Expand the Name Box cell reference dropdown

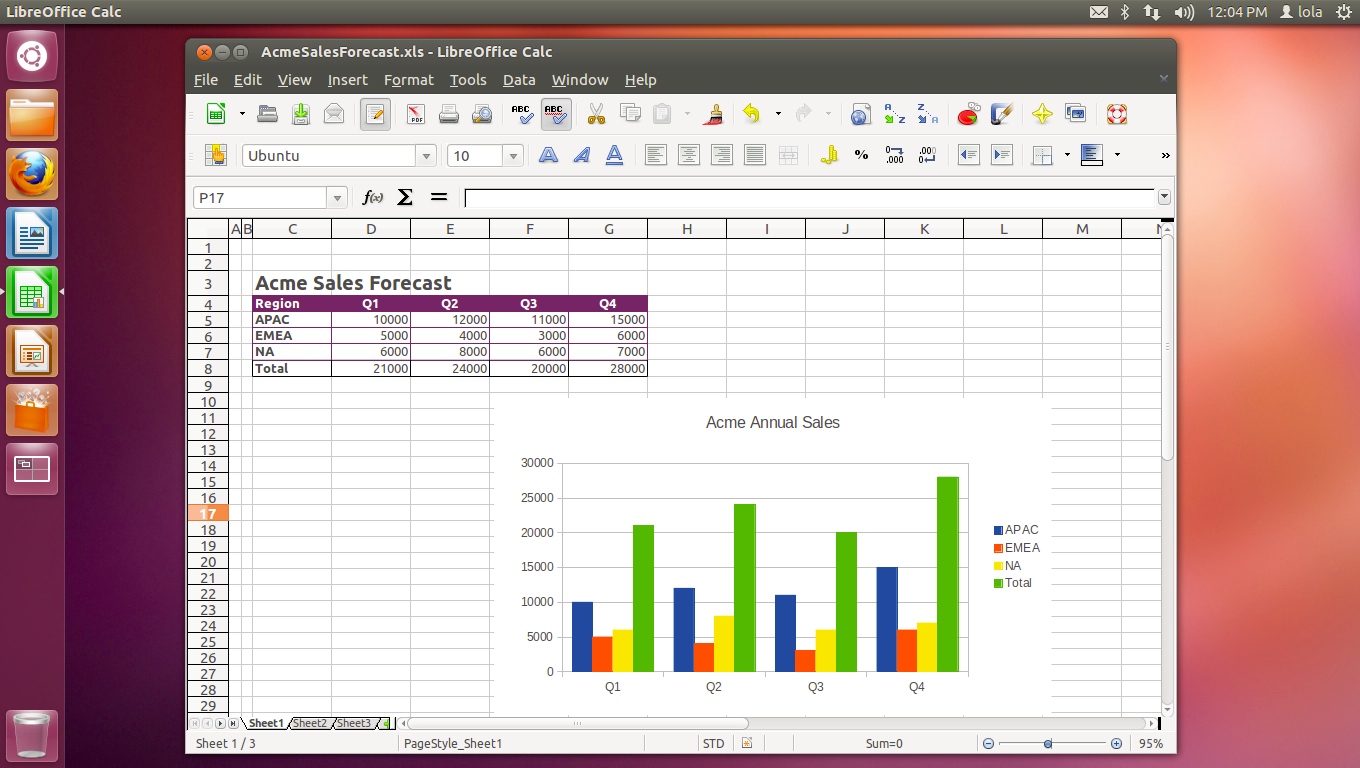337,198
